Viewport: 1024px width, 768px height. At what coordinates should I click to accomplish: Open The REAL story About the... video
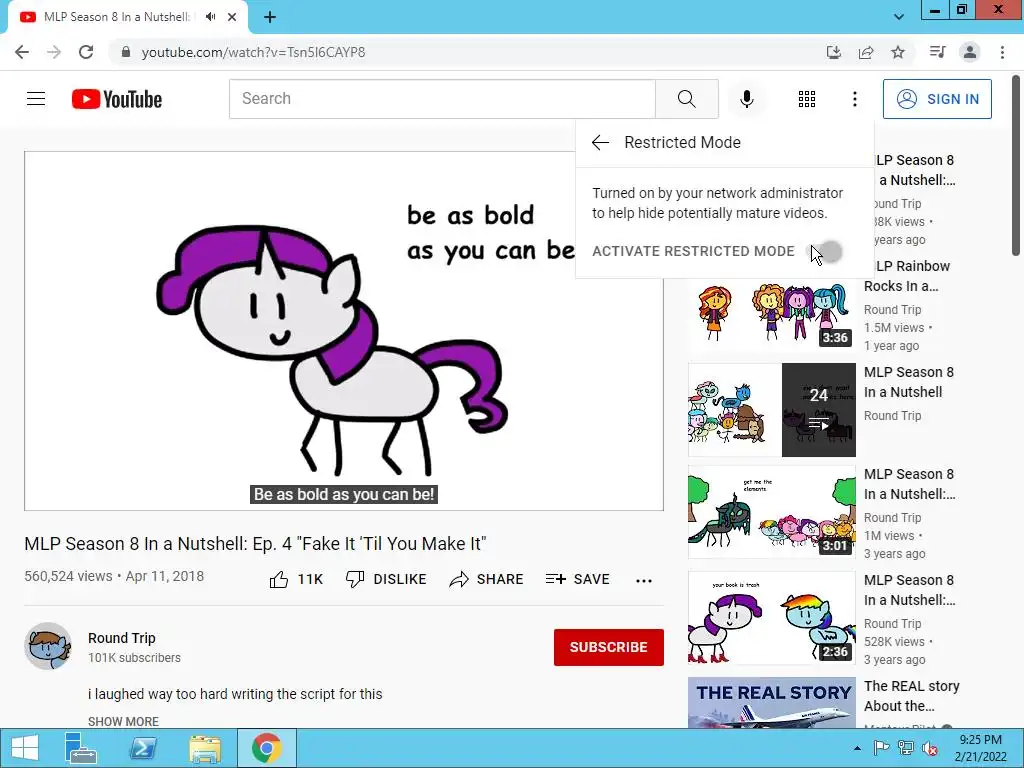[912, 696]
